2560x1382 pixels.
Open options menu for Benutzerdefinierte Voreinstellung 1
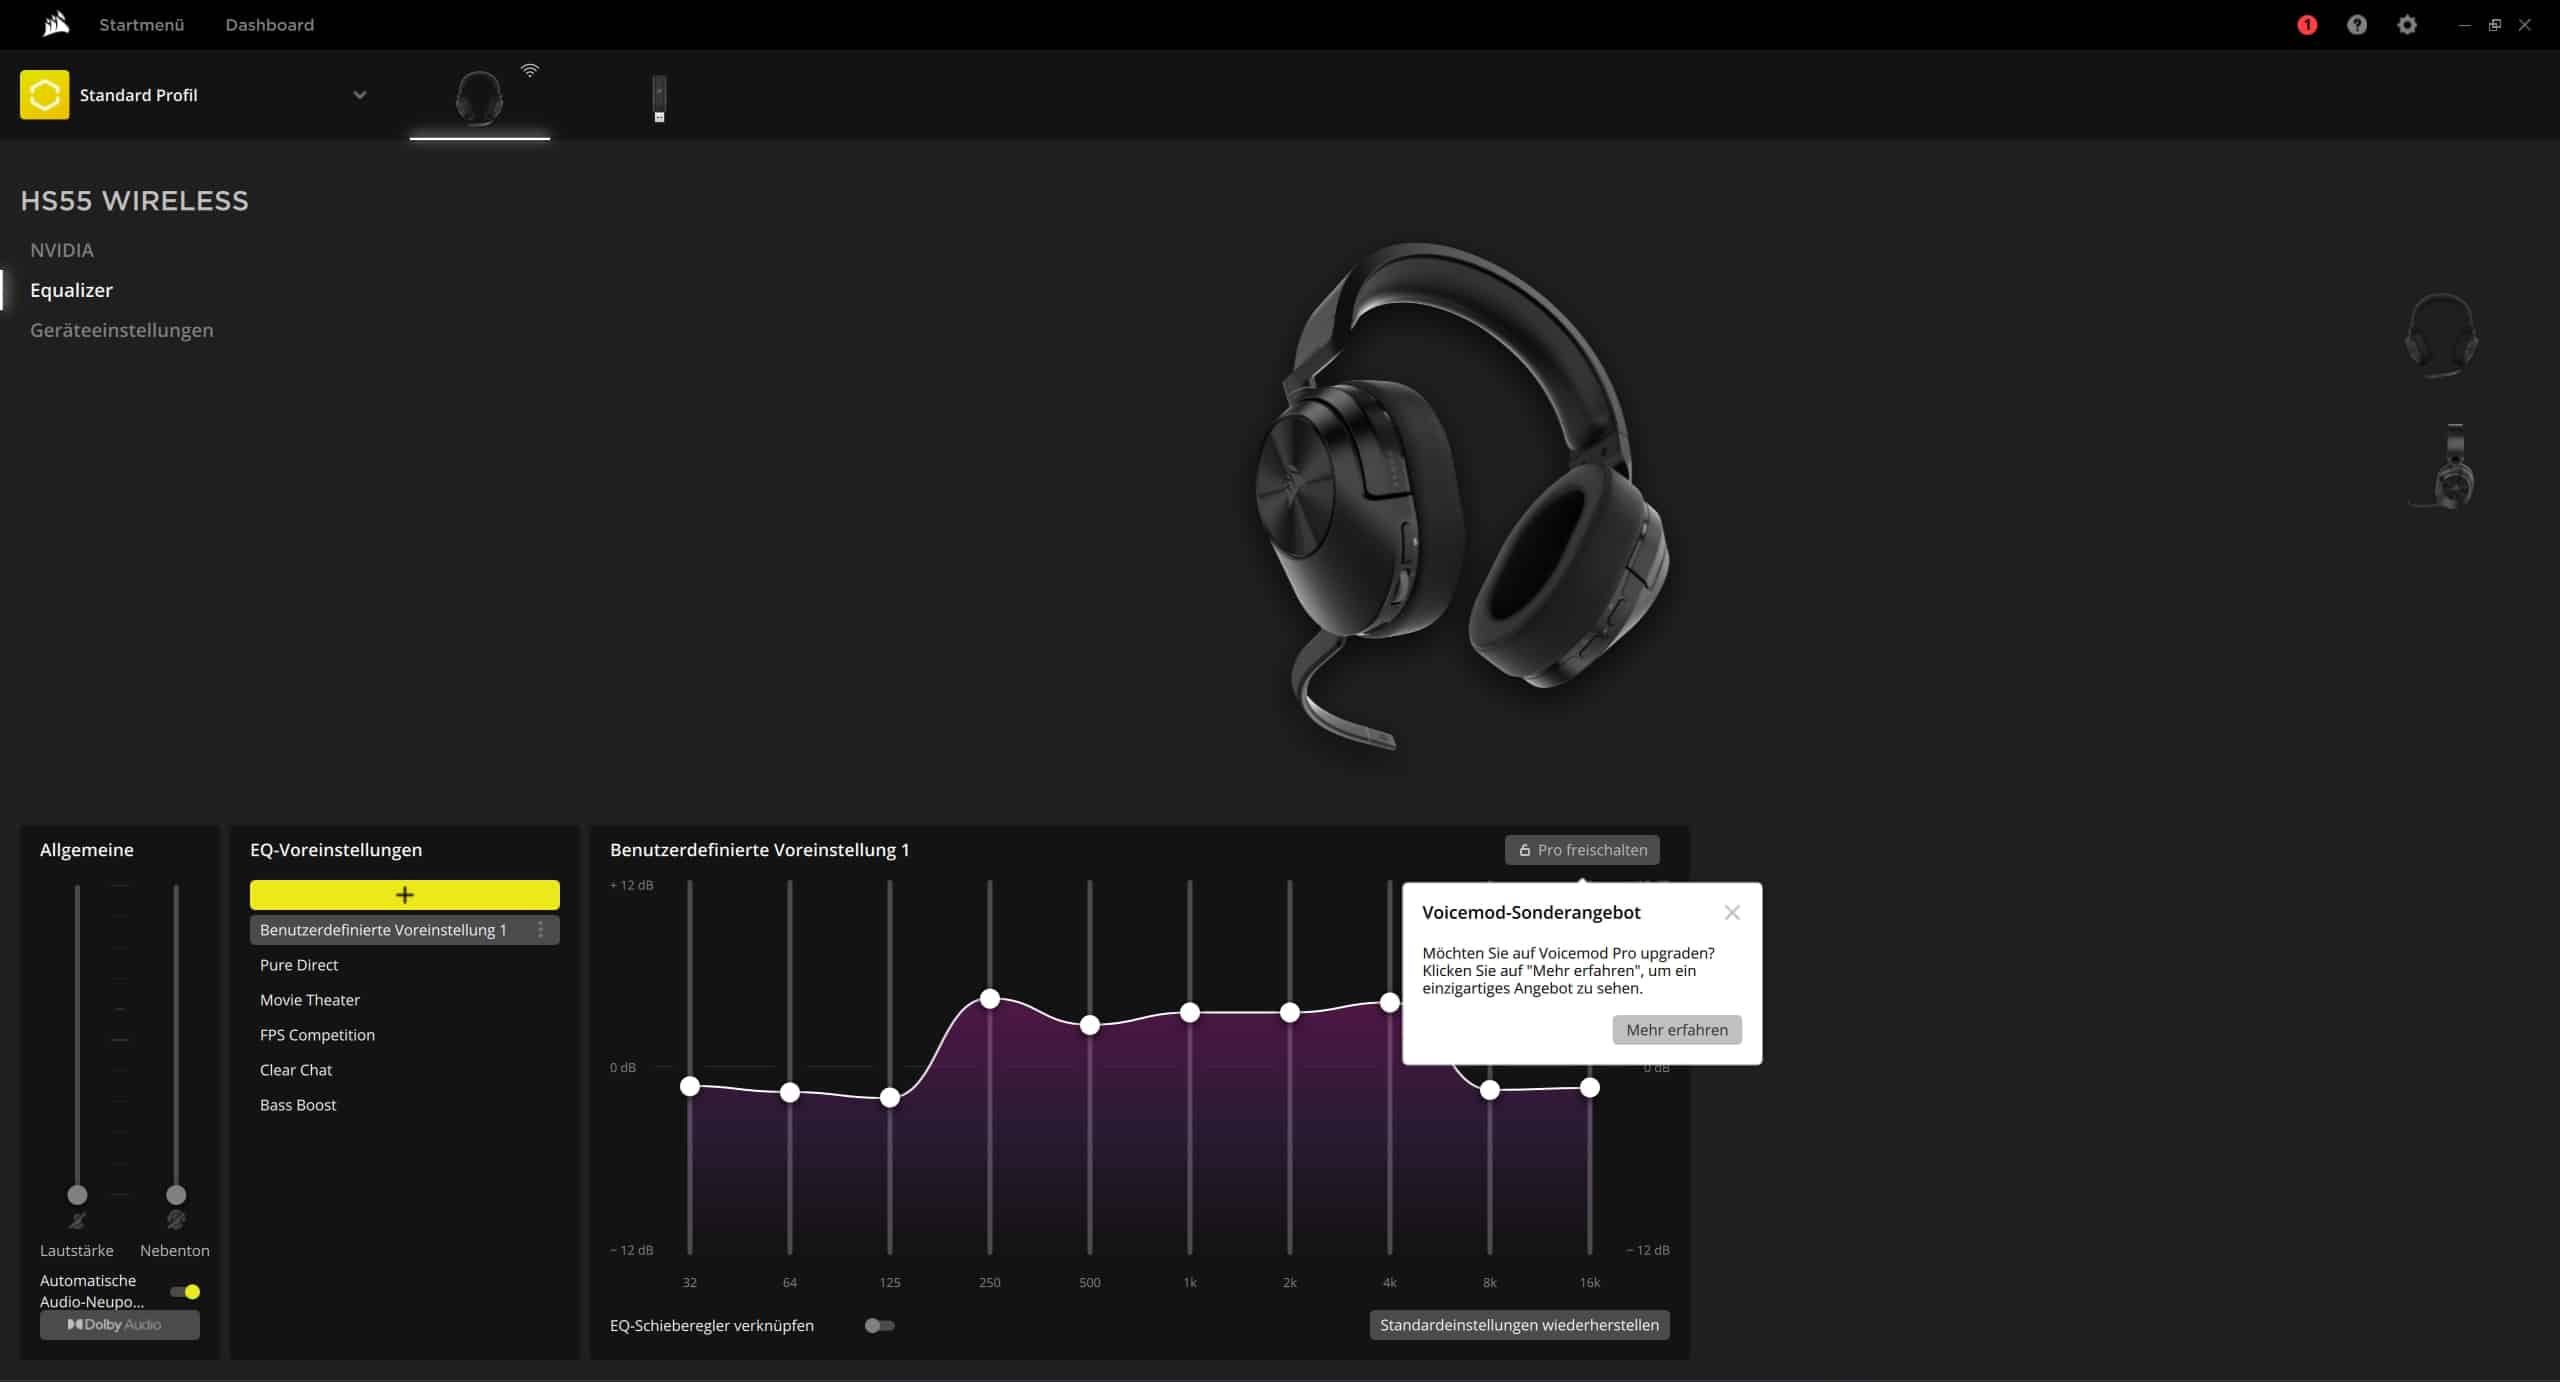(x=541, y=930)
